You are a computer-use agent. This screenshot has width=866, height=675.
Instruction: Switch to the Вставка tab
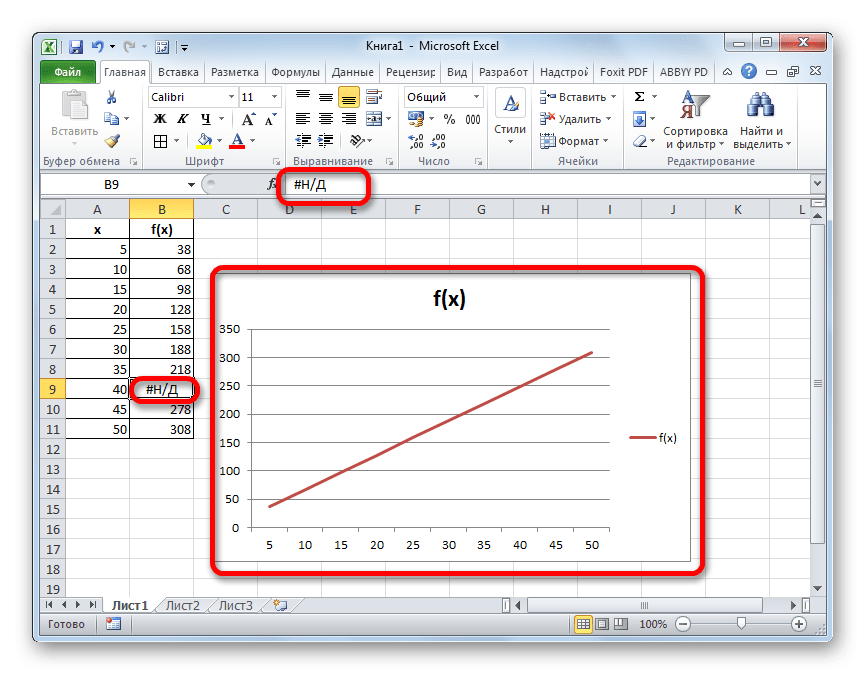click(178, 72)
